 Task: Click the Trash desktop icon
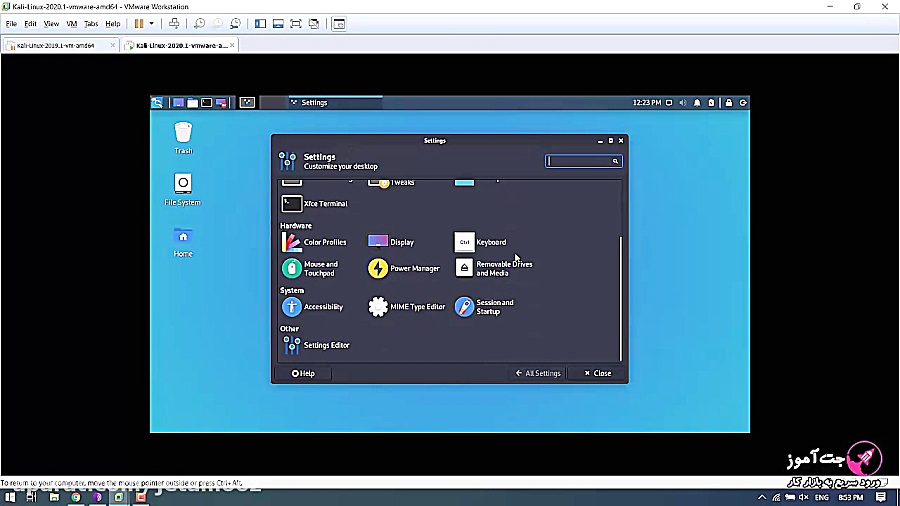point(183,138)
